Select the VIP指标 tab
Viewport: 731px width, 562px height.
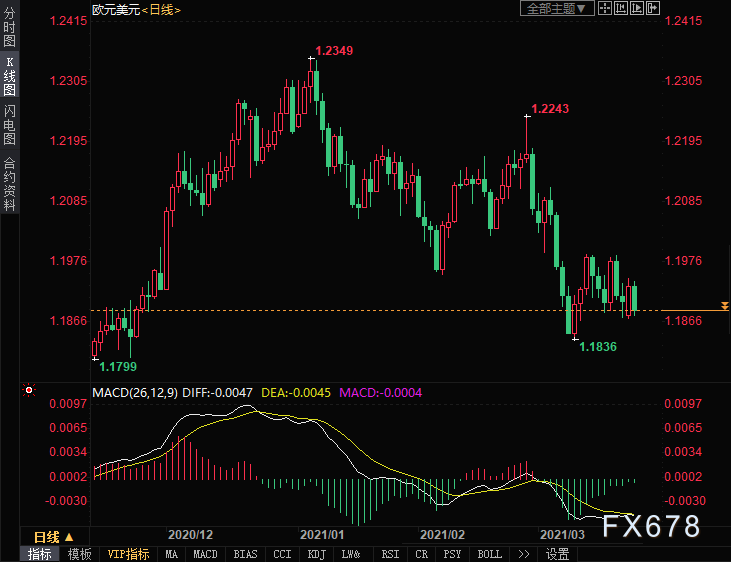pos(128,554)
